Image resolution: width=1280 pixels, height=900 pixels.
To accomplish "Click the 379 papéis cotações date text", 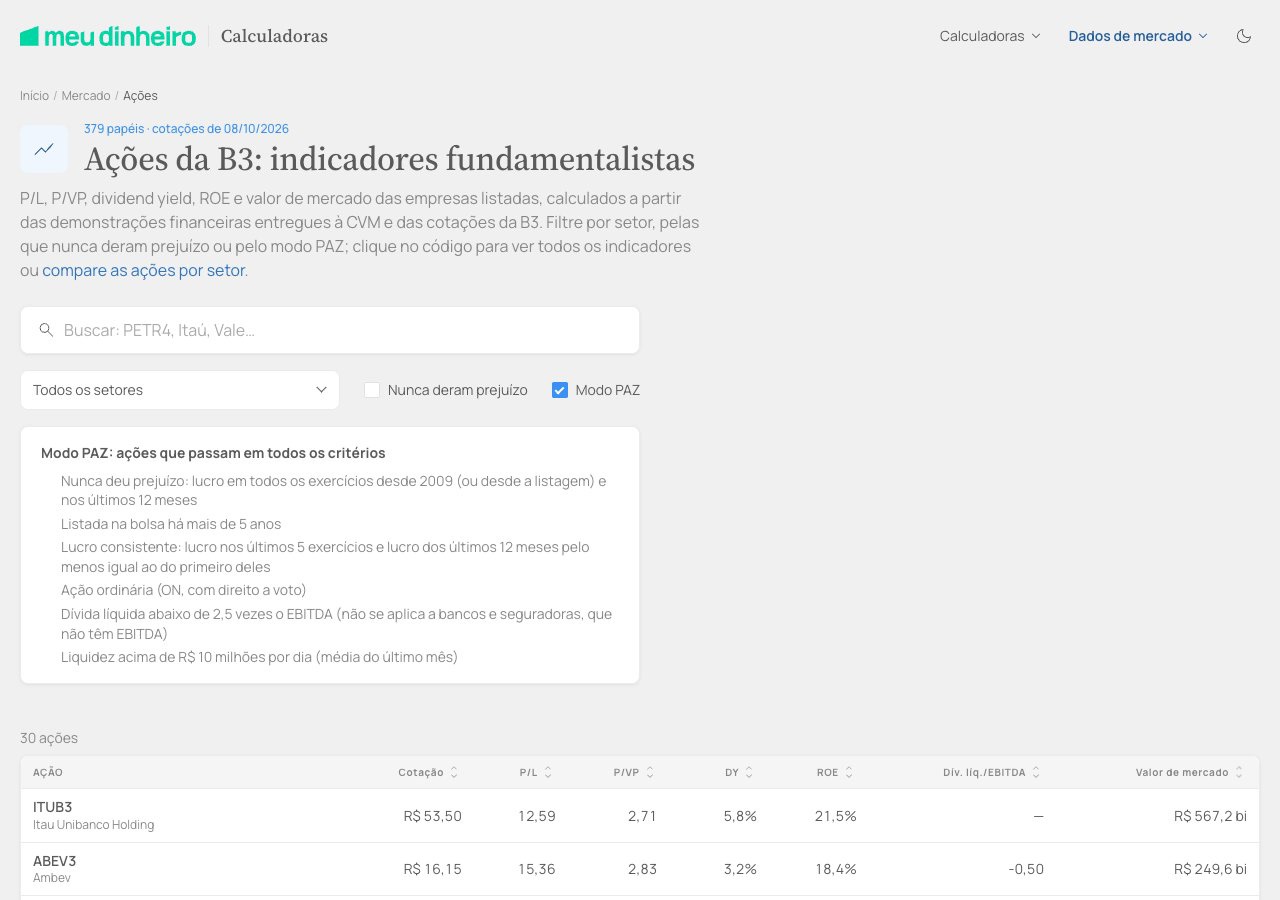I will [186, 129].
